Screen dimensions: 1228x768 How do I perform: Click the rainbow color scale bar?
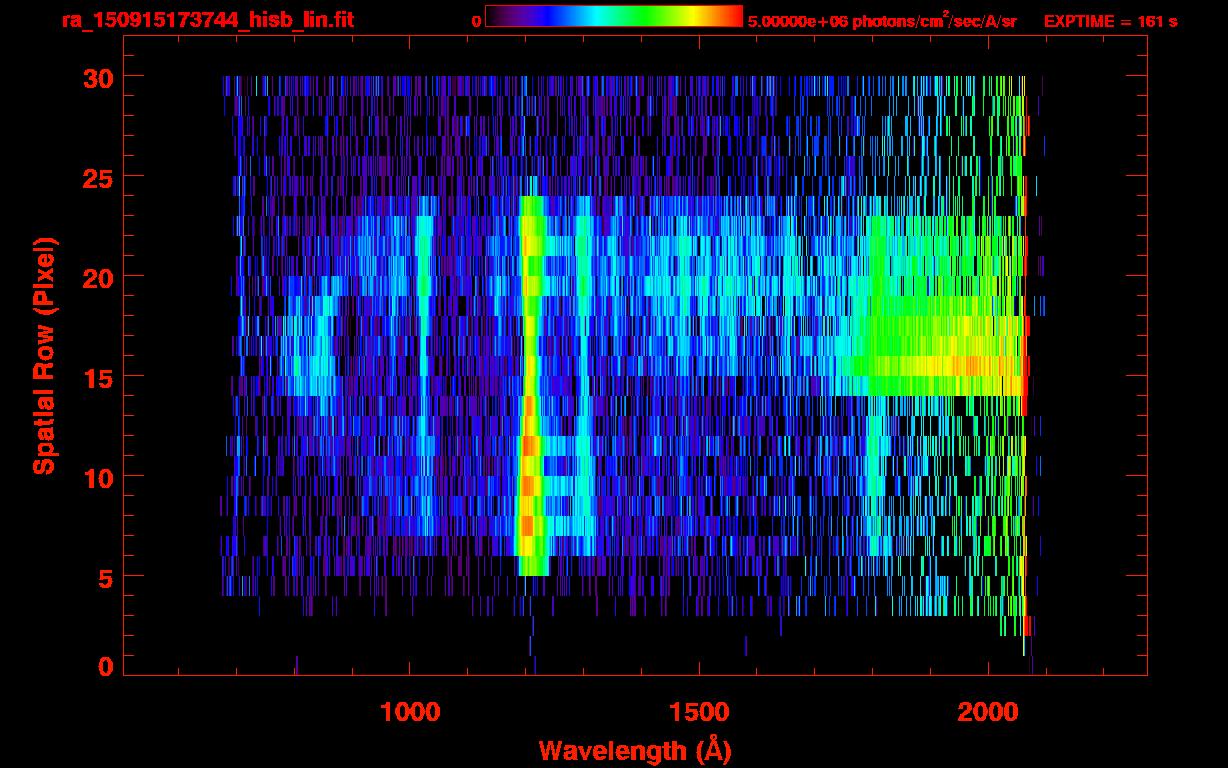pos(613,17)
